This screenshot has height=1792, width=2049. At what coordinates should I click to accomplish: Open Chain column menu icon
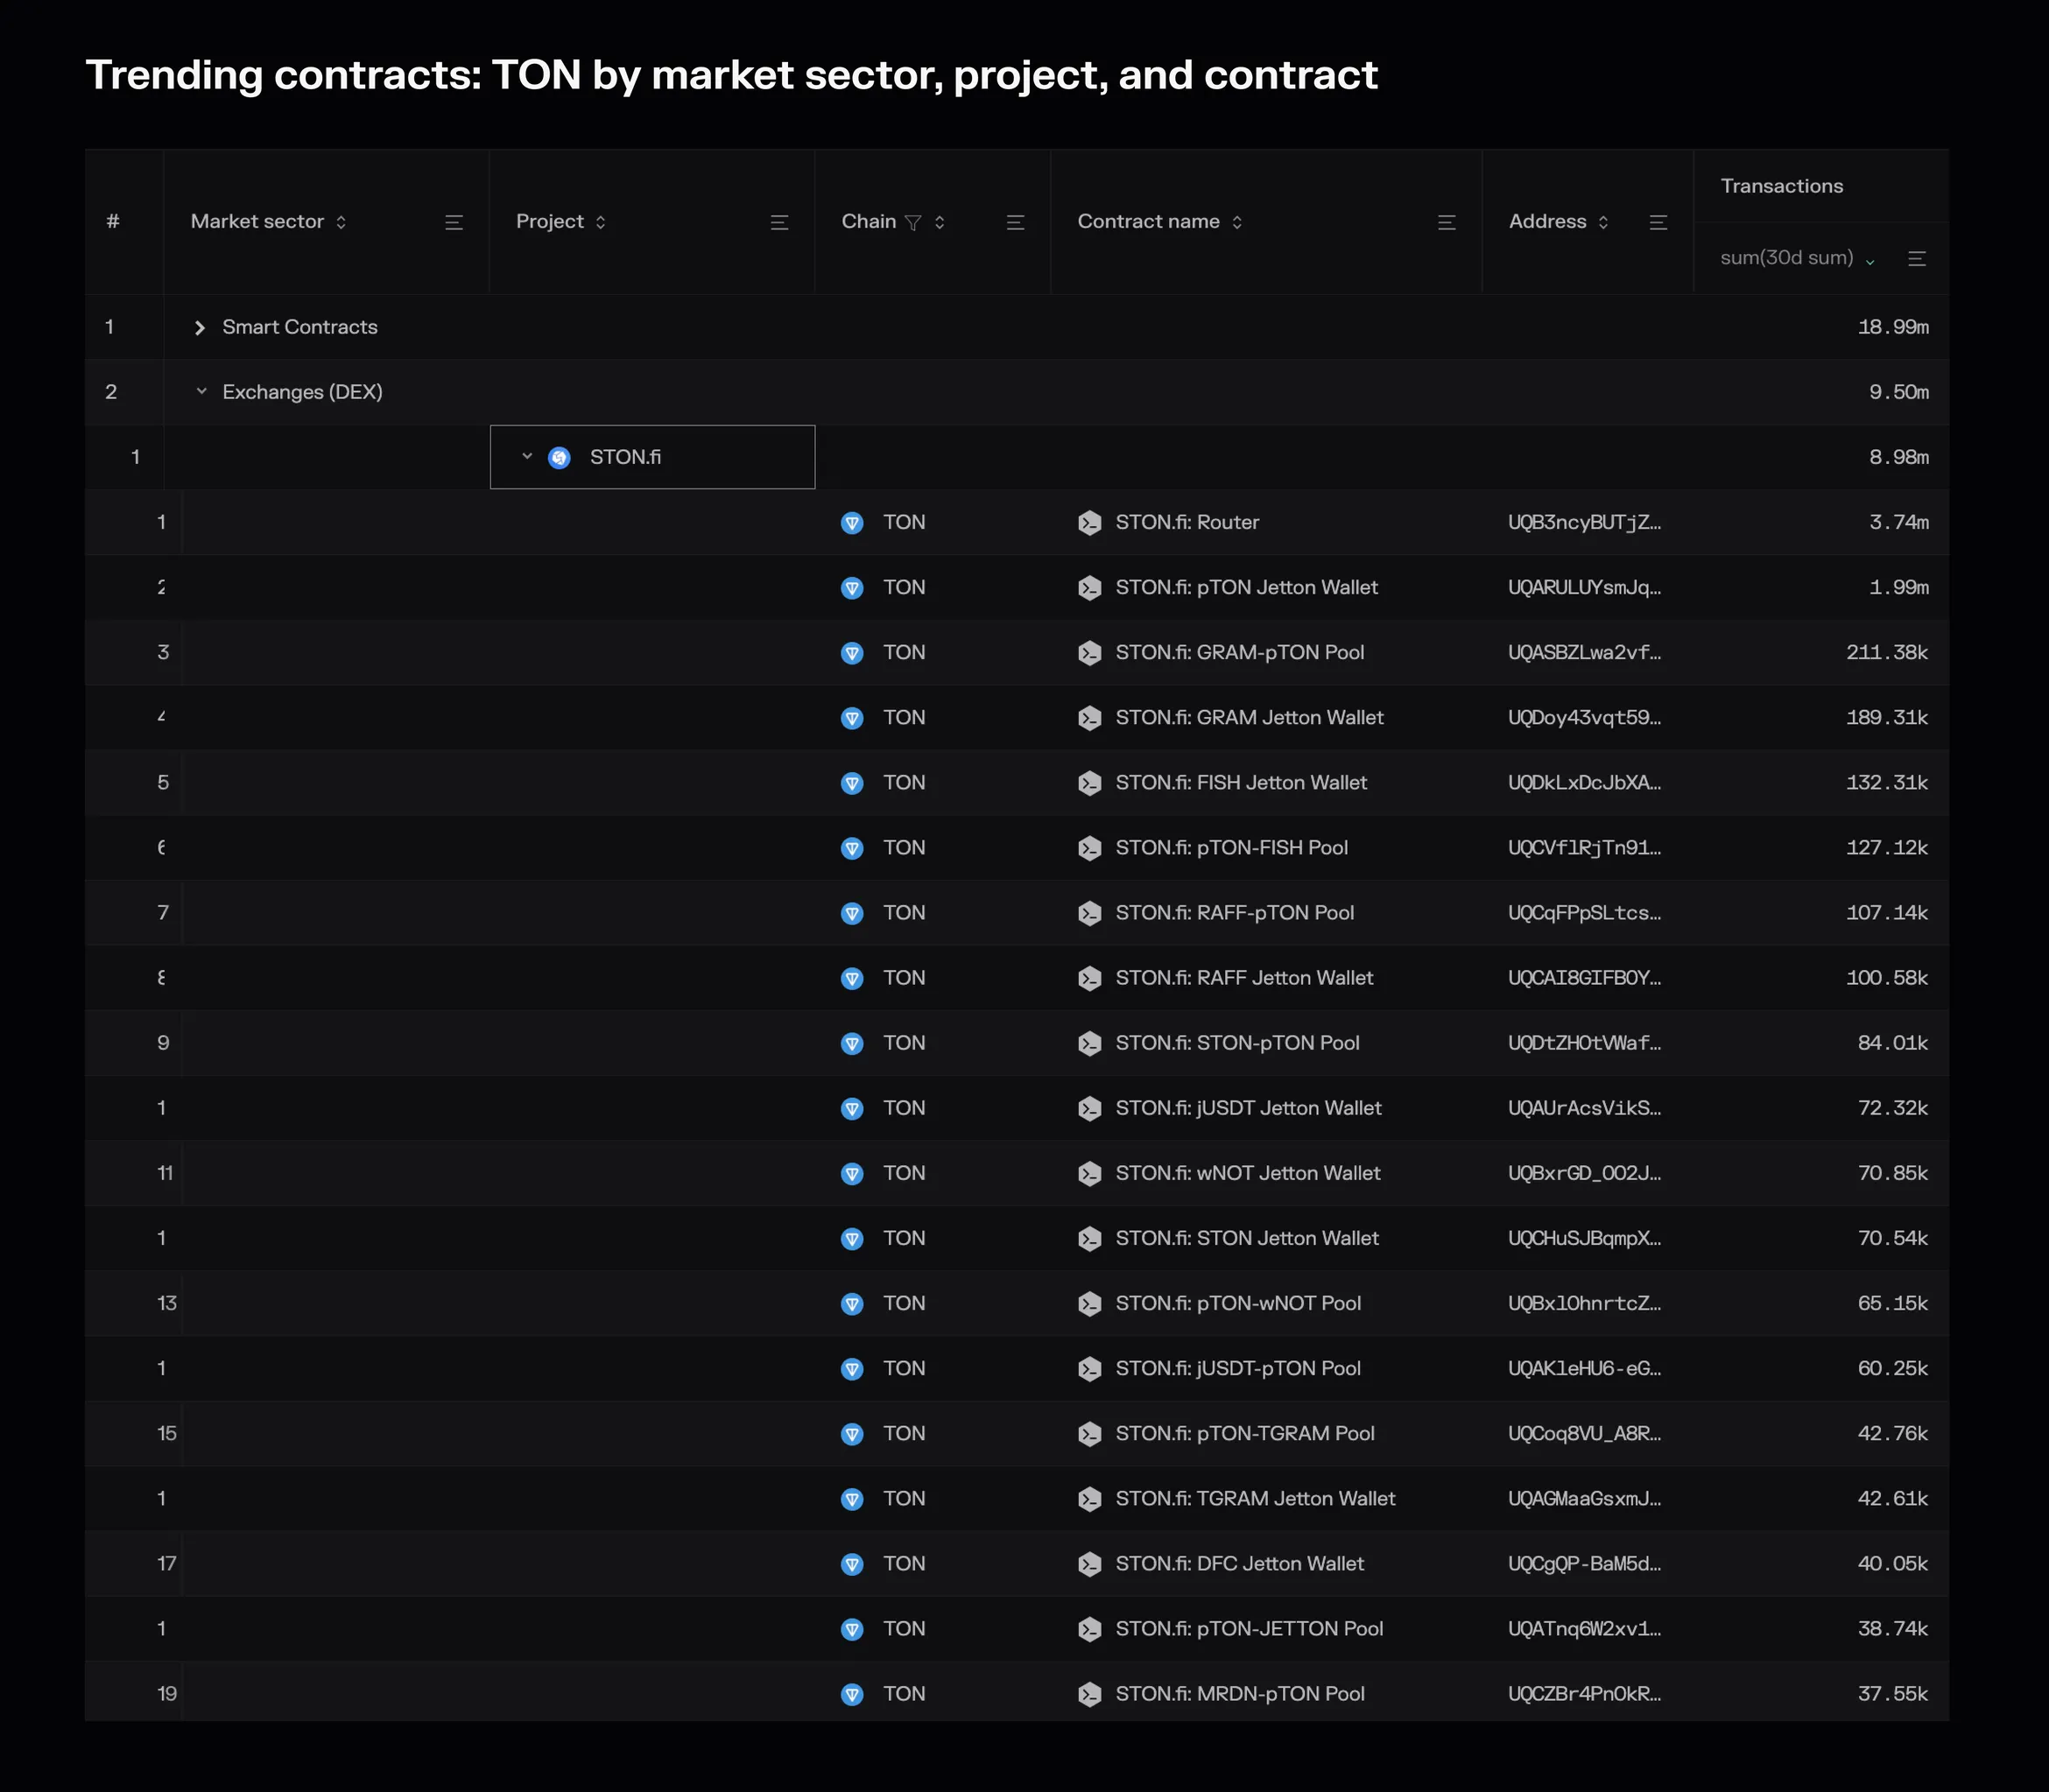[1016, 222]
